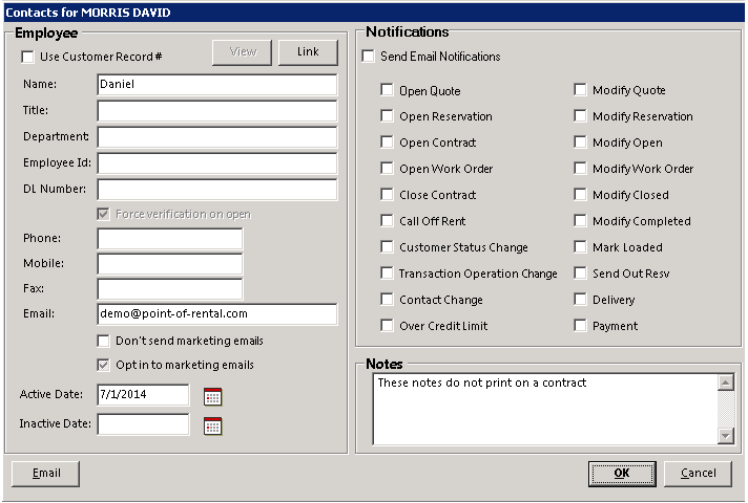This screenshot has width=748, height=503.
Task: Click the Active Date field showing 7/1/2014
Action: point(143,395)
